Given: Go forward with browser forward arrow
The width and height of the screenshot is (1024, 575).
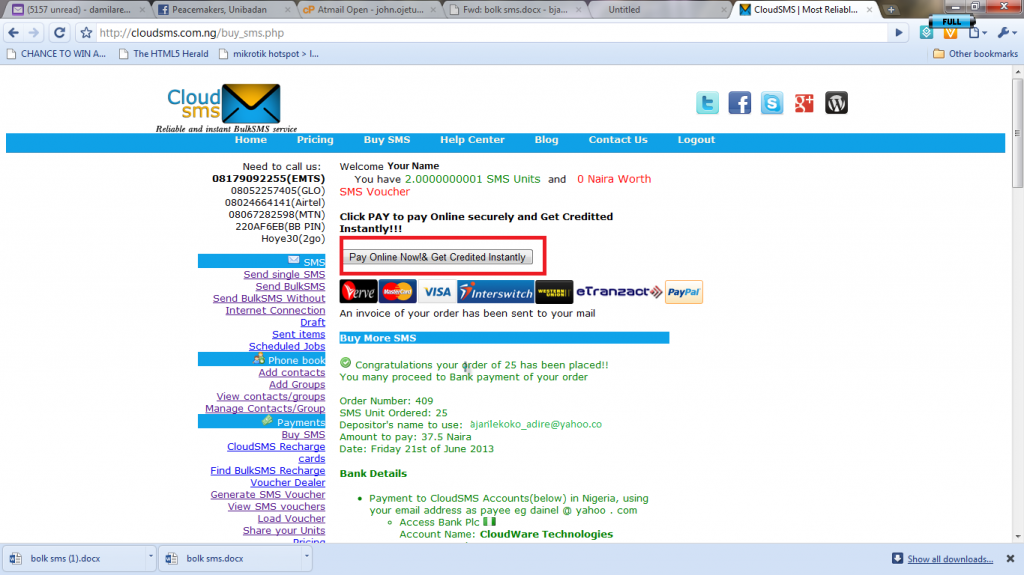Looking at the screenshot, I should tap(34, 33).
